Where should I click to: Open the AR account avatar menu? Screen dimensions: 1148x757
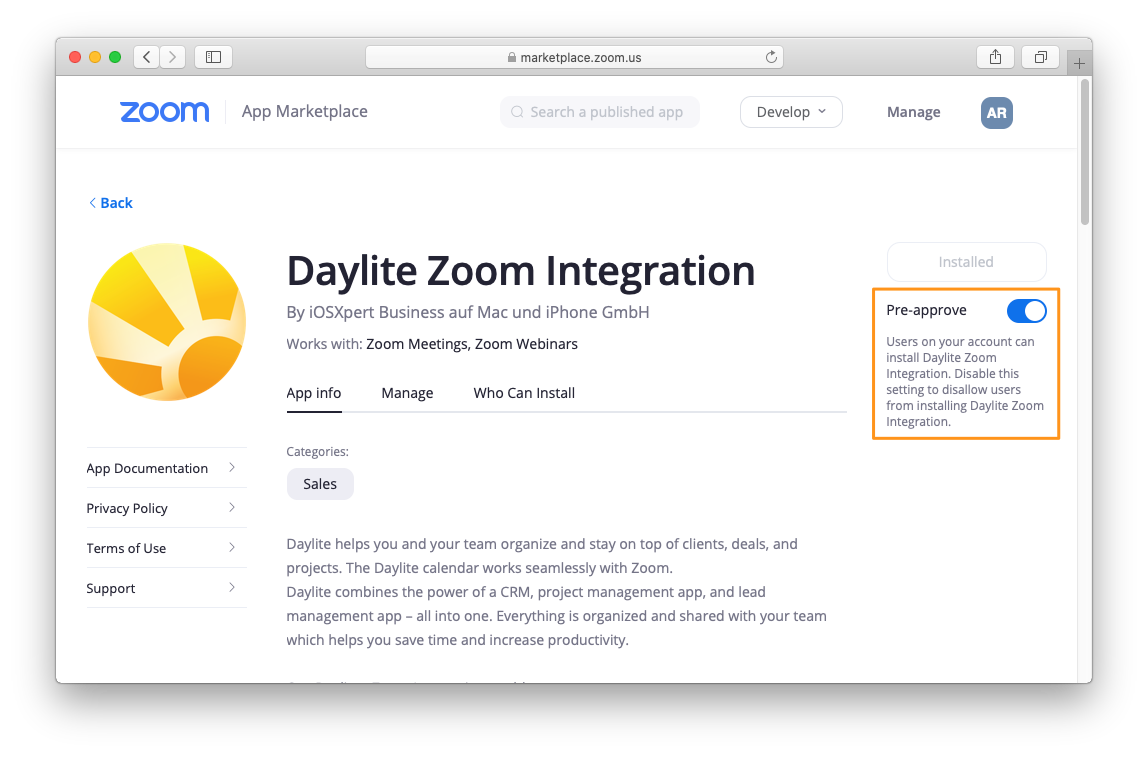tap(996, 113)
